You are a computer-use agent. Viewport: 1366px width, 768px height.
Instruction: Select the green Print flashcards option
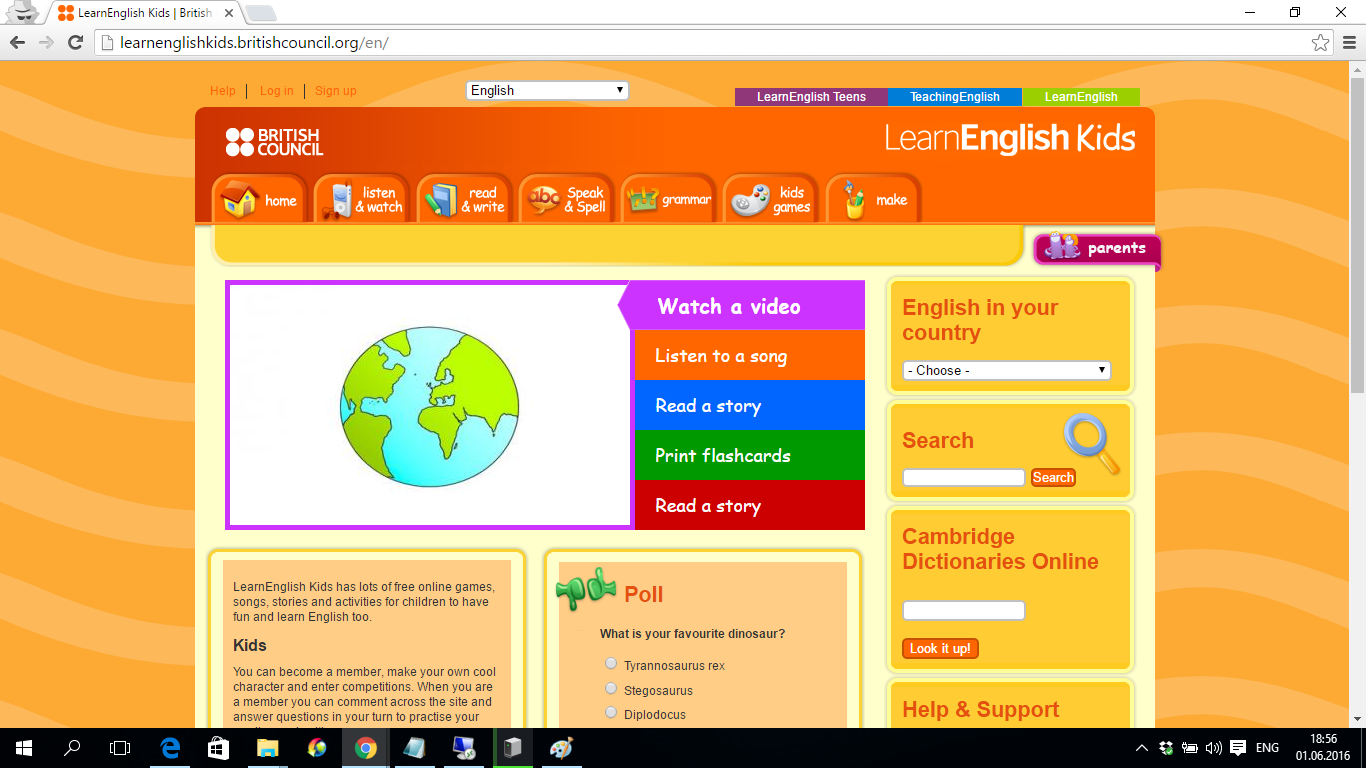click(x=750, y=456)
